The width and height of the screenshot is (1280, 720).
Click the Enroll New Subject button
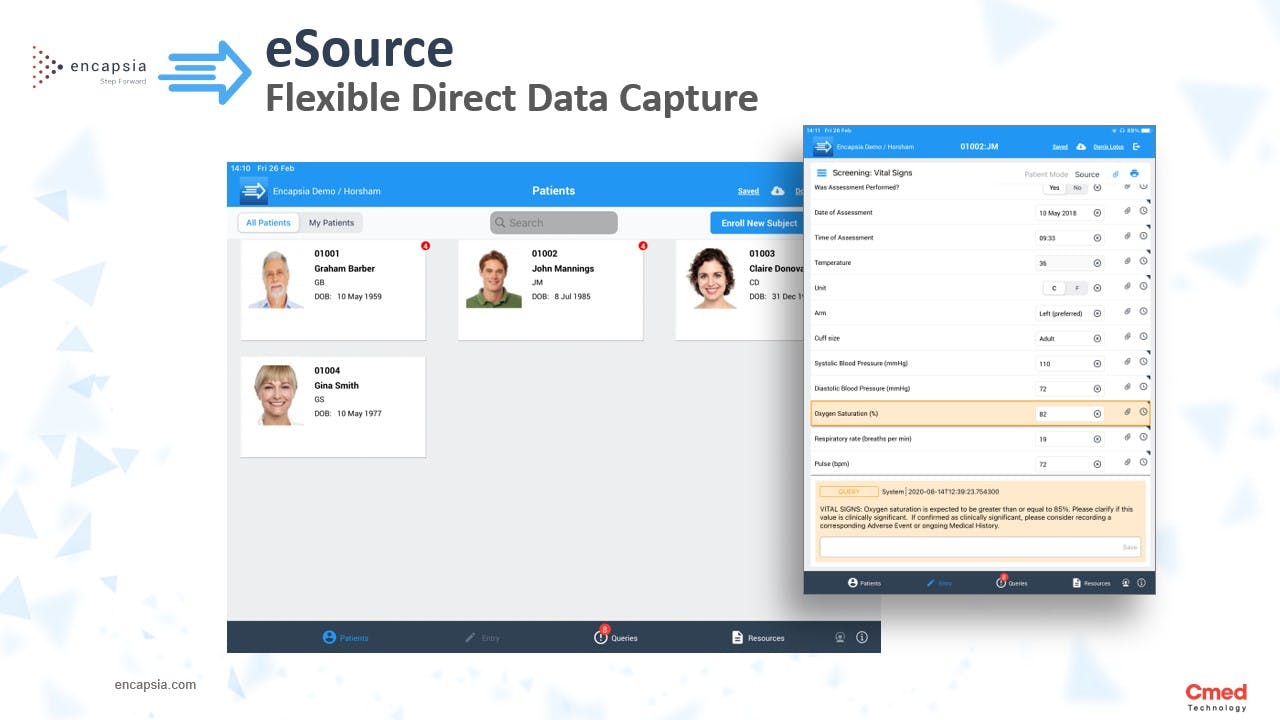tap(757, 223)
